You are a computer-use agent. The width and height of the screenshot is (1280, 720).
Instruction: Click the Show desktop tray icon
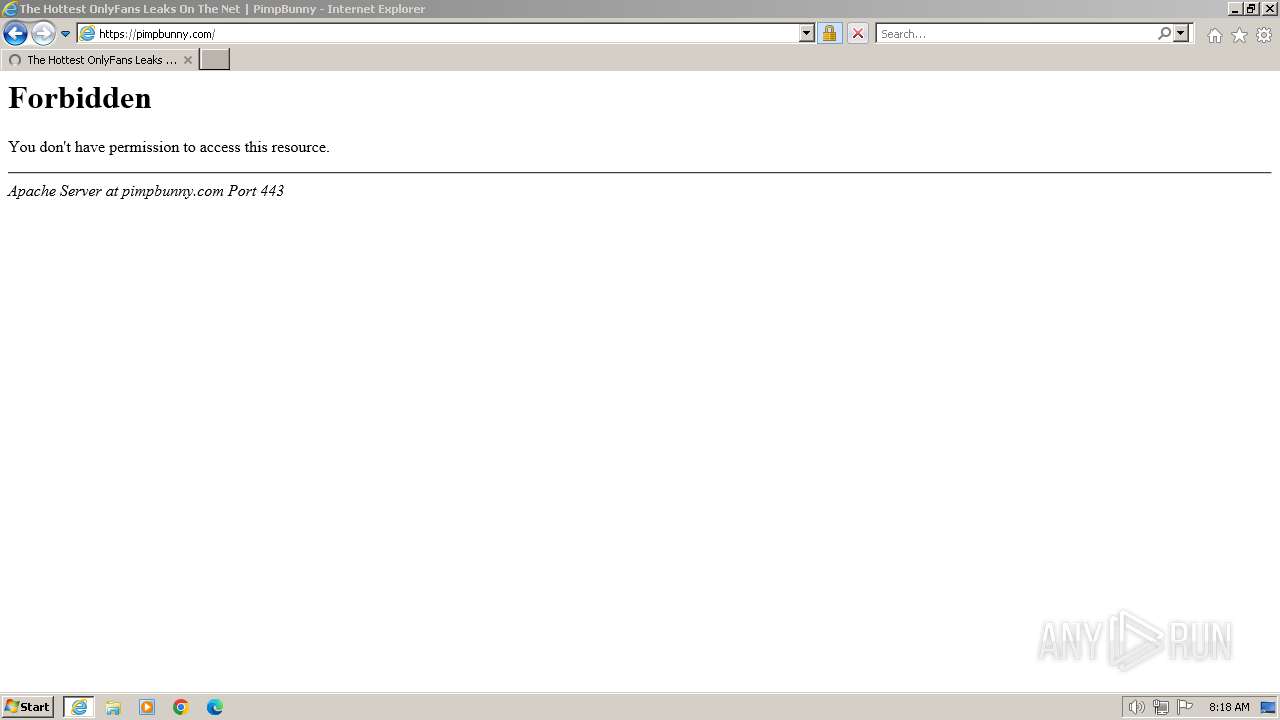click(1268, 707)
